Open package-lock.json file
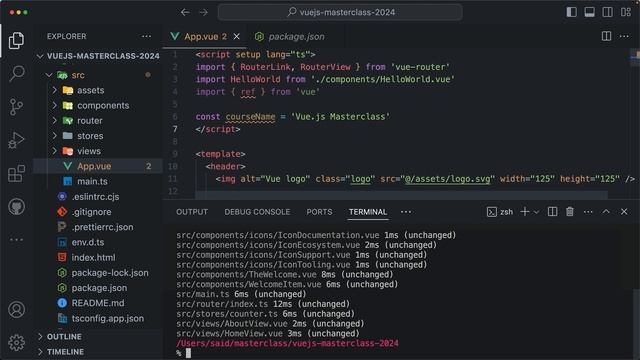The height and width of the screenshot is (360, 640). (x=98, y=273)
